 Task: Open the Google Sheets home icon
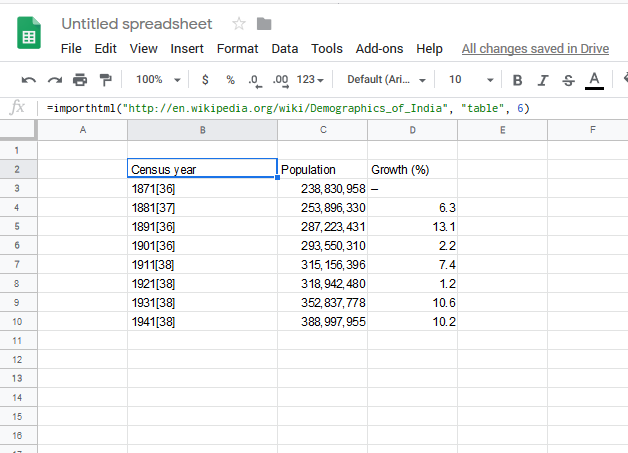pyautogui.click(x=28, y=34)
